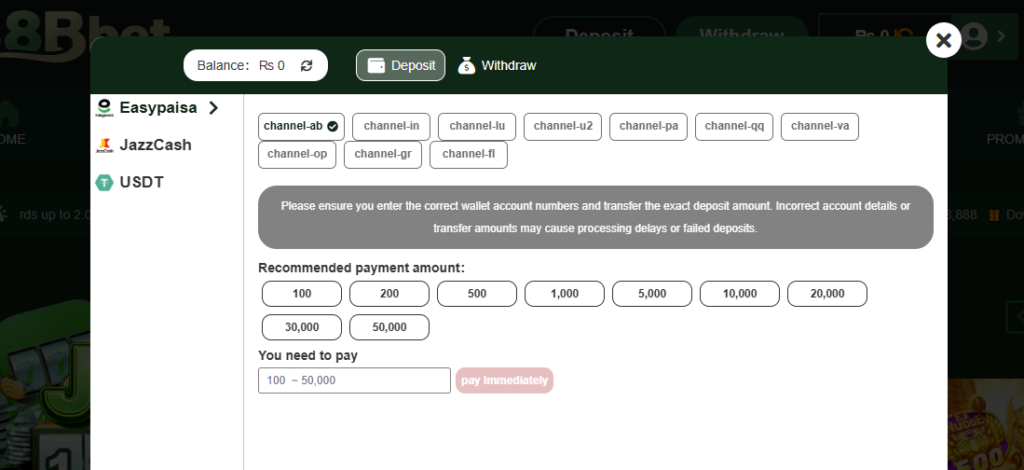1024x470 pixels.
Task: Select channel-pa option
Action: coord(648,127)
